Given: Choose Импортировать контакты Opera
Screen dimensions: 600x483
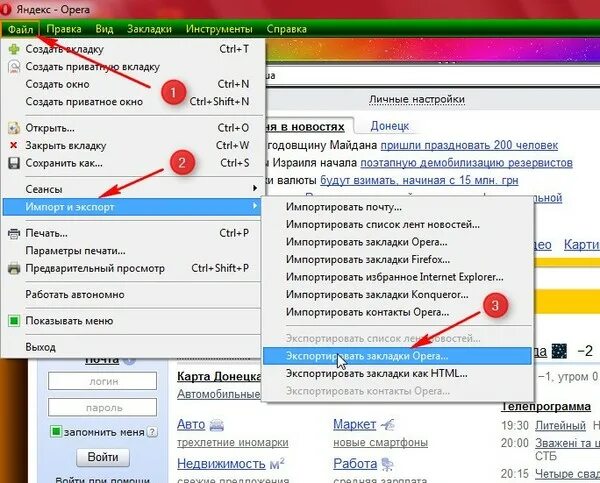Looking at the screenshot, I should (x=397, y=312).
